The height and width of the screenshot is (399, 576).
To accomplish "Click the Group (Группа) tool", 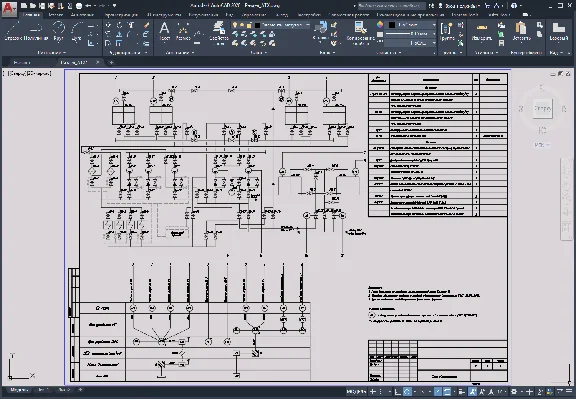I will pyautogui.click(x=447, y=31).
